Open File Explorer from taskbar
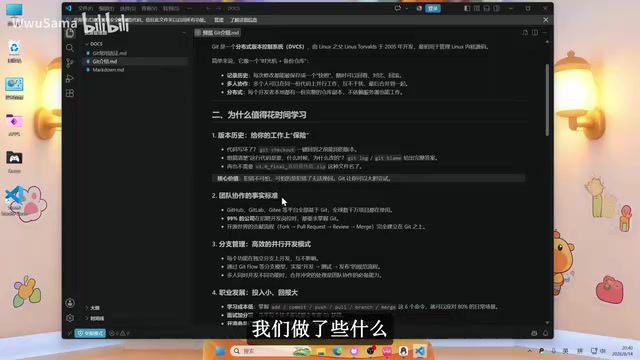This screenshot has height=360, width=640. pyautogui.click(x=321, y=351)
